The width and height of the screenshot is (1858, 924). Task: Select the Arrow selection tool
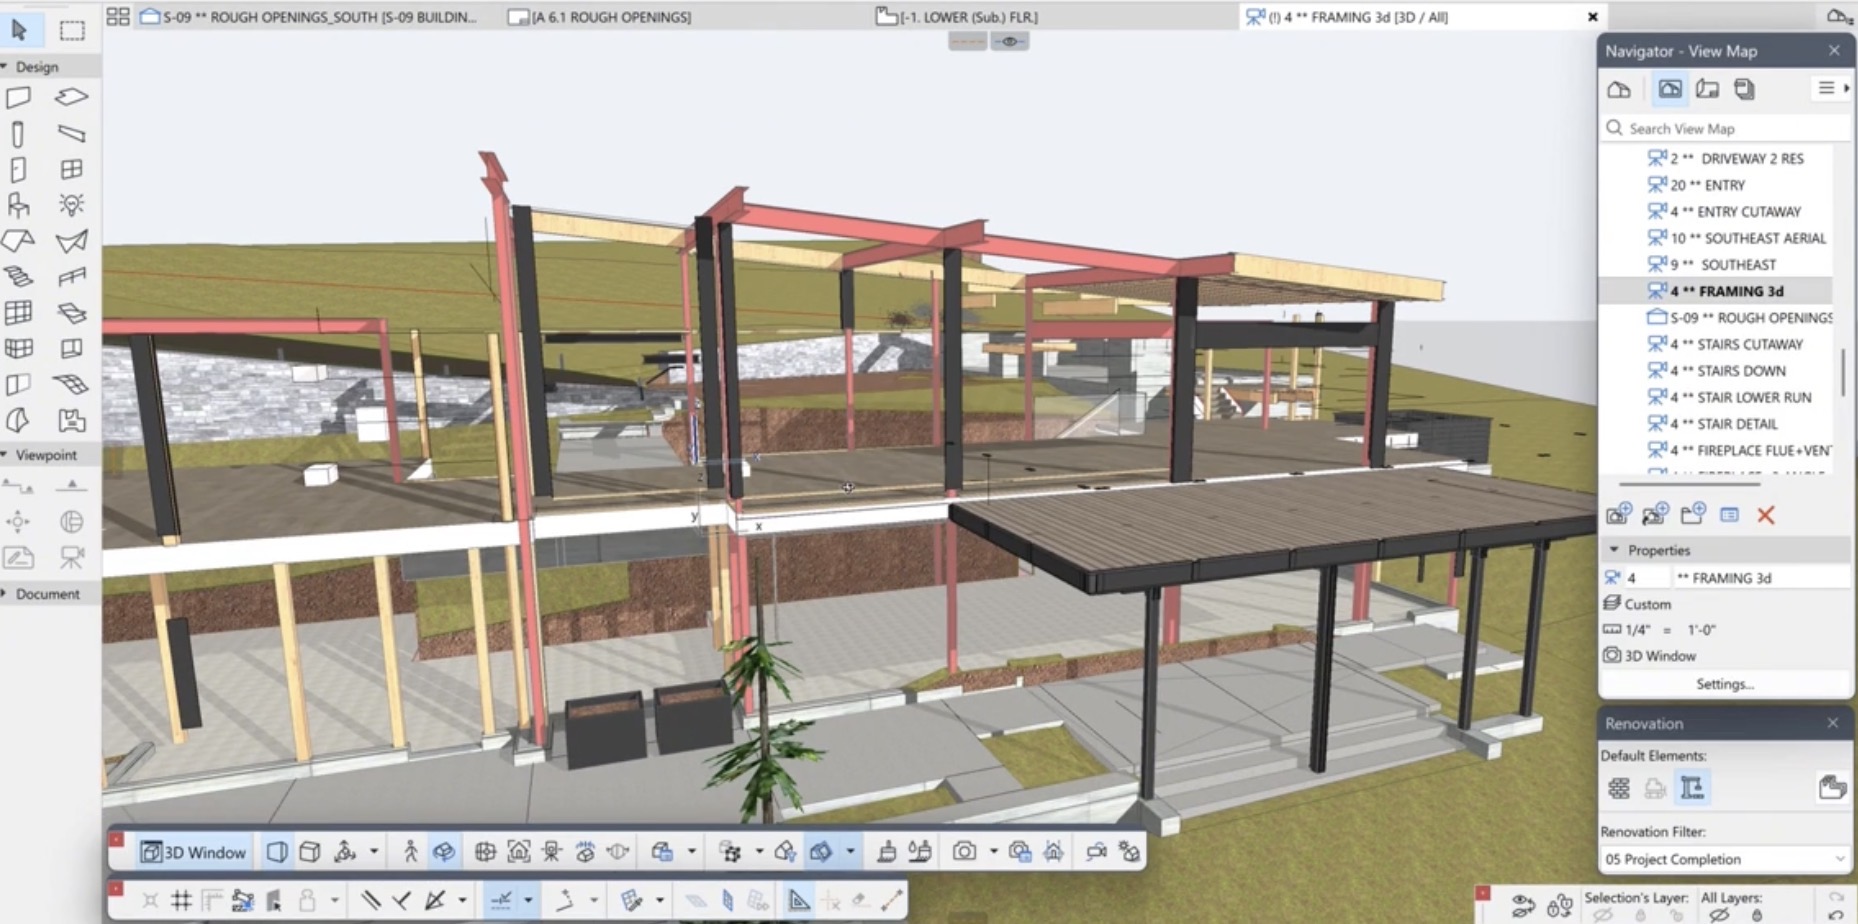click(19, 30)
